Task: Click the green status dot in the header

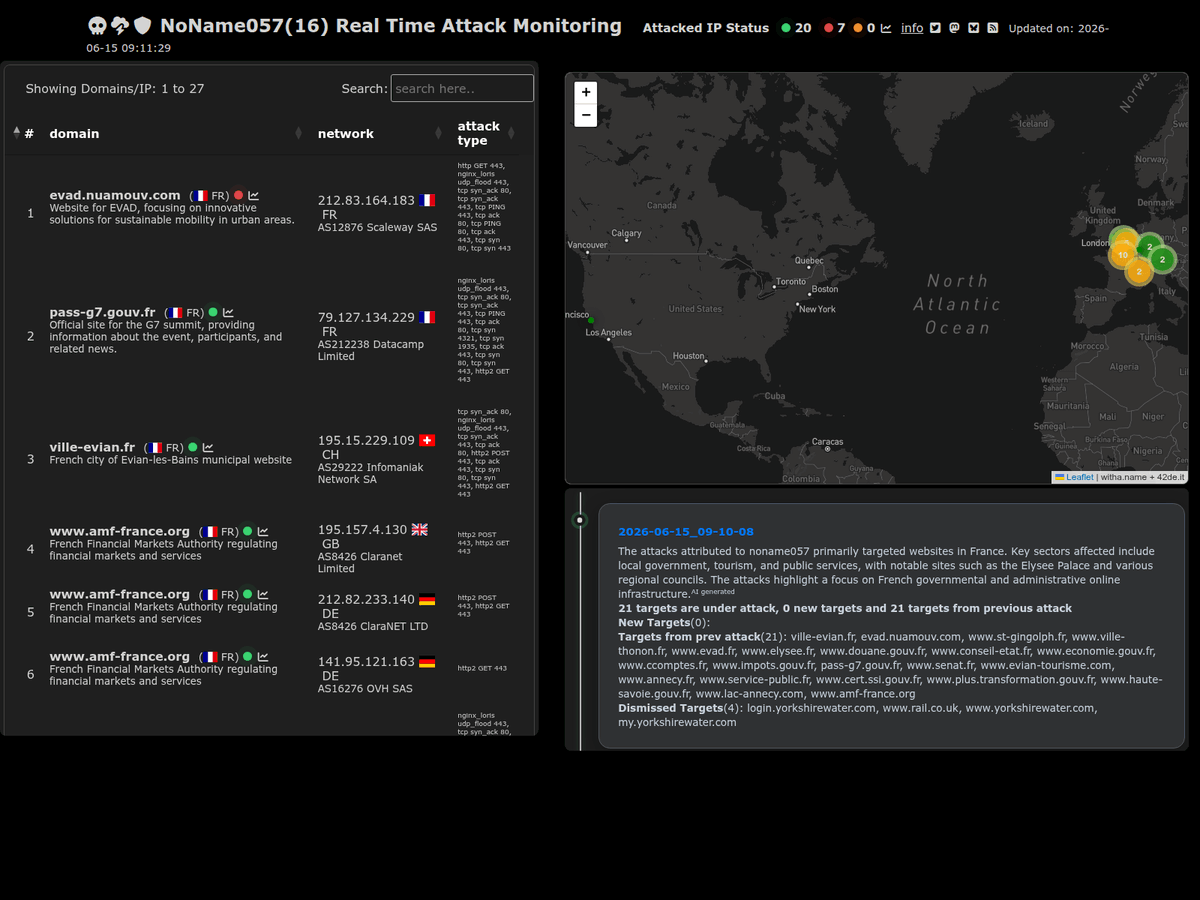Action: [786, 28]
